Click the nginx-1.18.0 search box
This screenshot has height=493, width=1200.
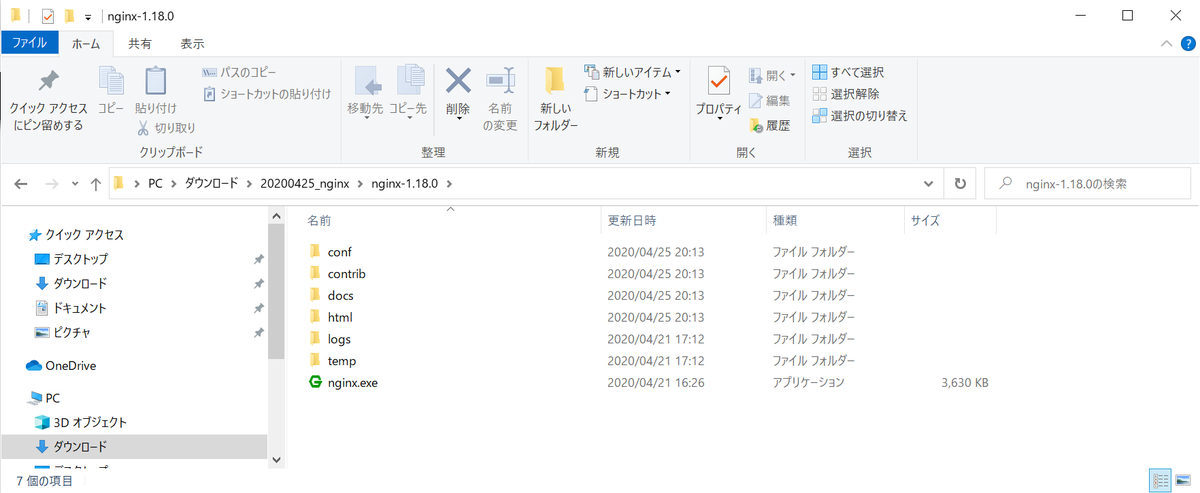(x=1088, y=184)
